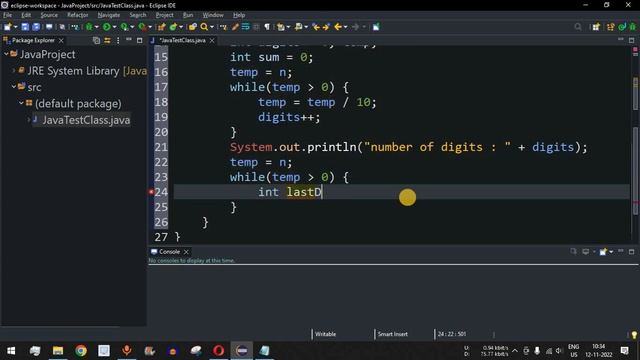Collapse the default package node
This screenshot has width=640, height=360.
(x=21, y=103)
